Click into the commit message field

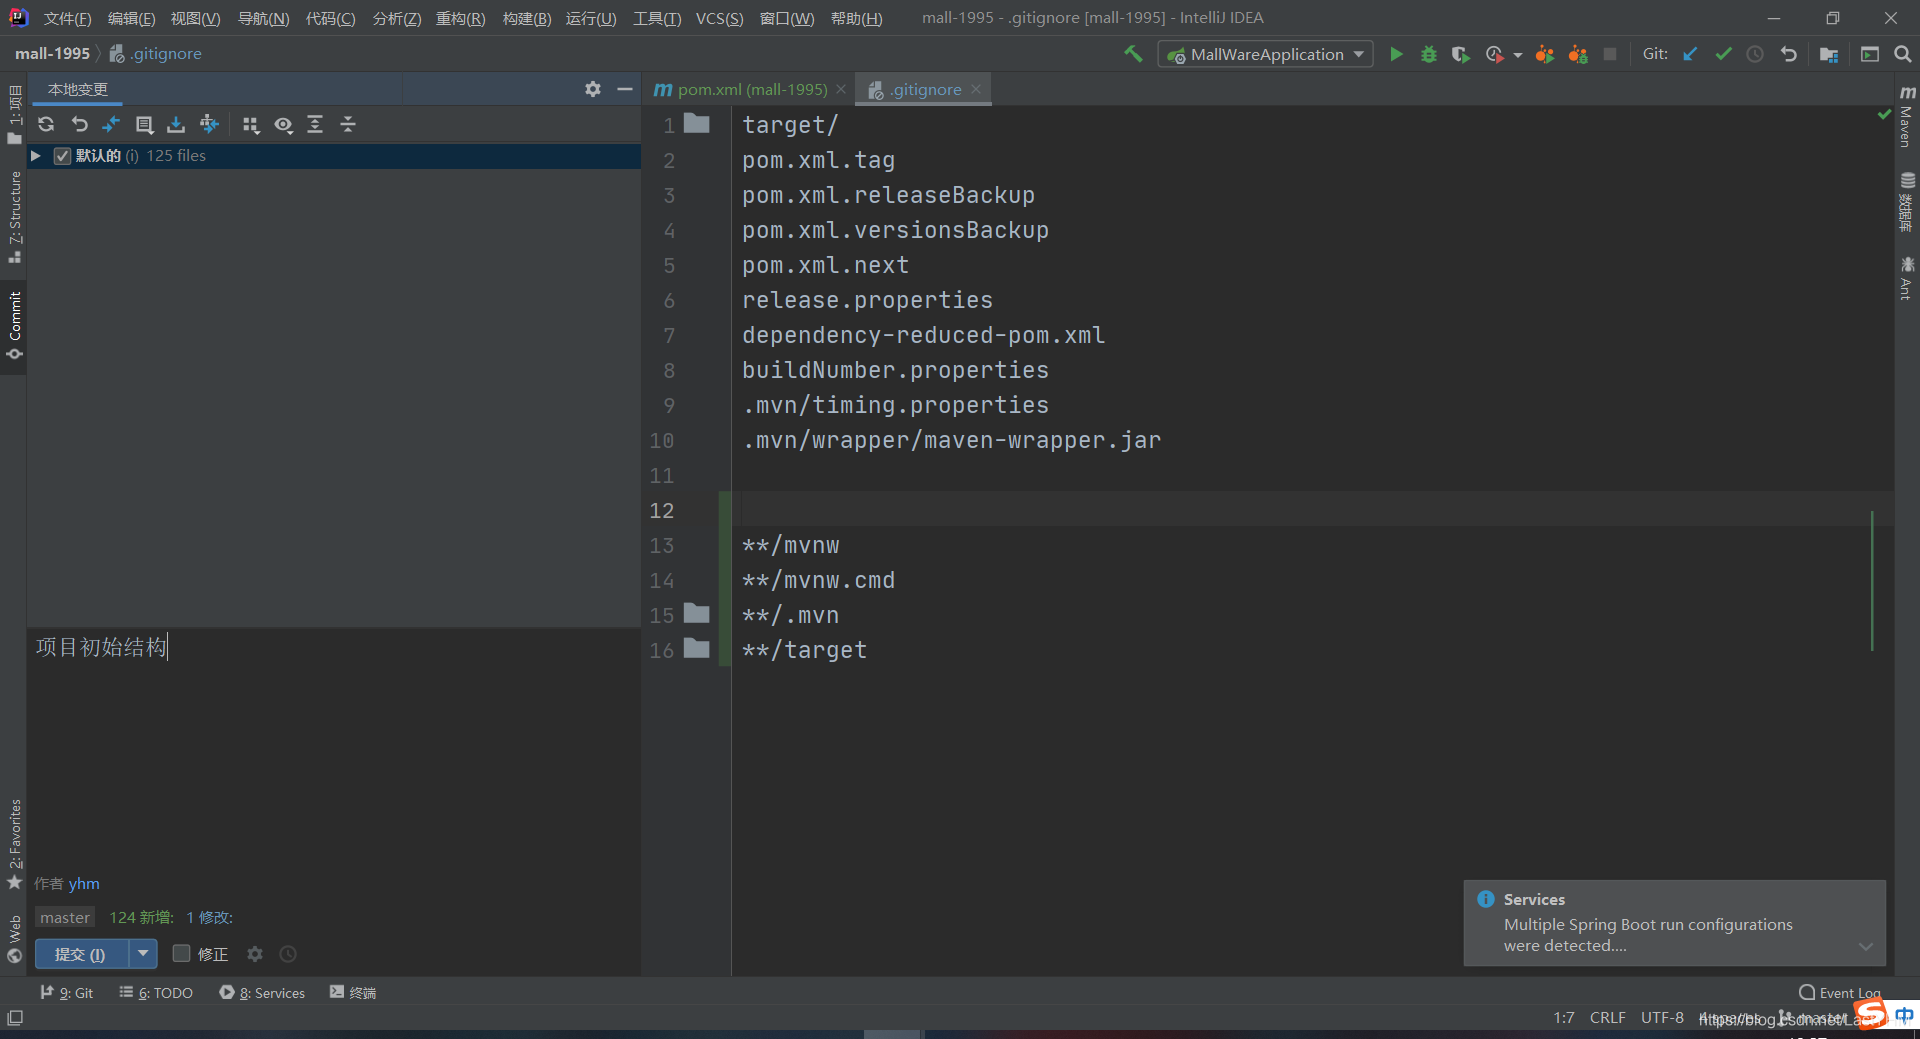pyautogui.click(x=333, y=750)
